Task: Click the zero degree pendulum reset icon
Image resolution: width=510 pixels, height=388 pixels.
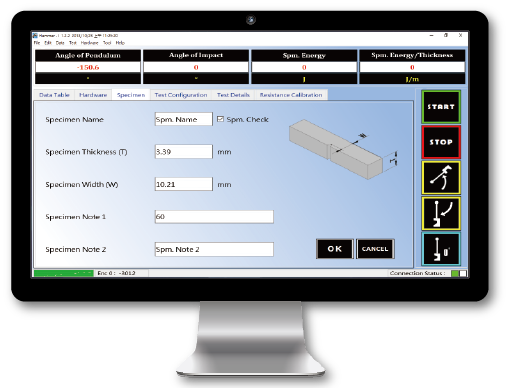Action: click(441, 249)
